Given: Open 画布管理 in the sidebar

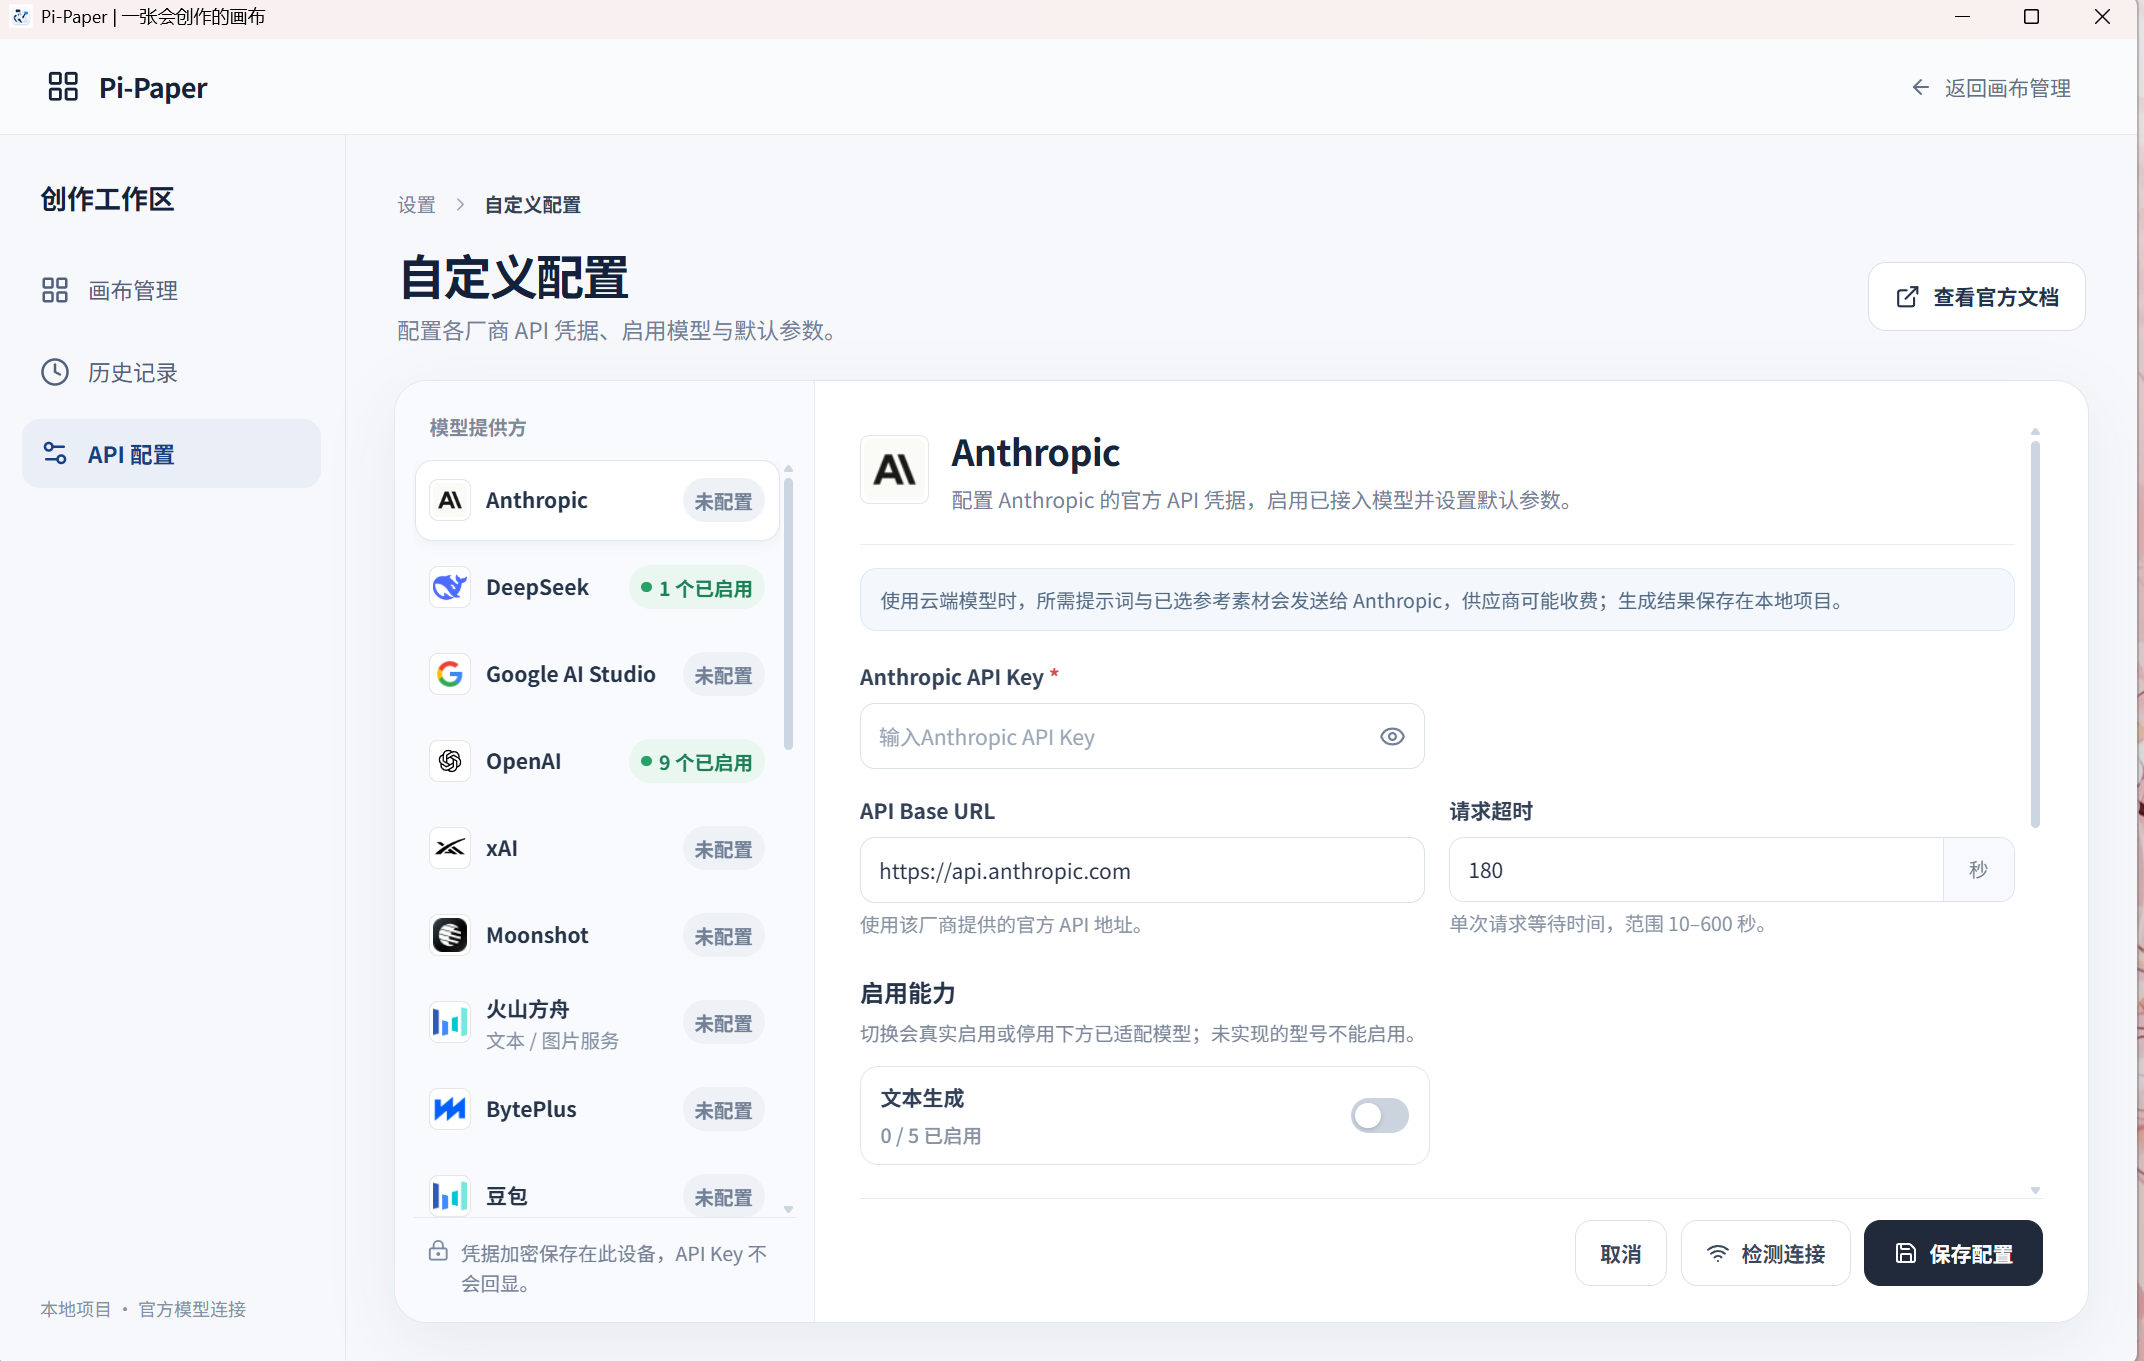Looking at the screenshot, I should (171, 291).
